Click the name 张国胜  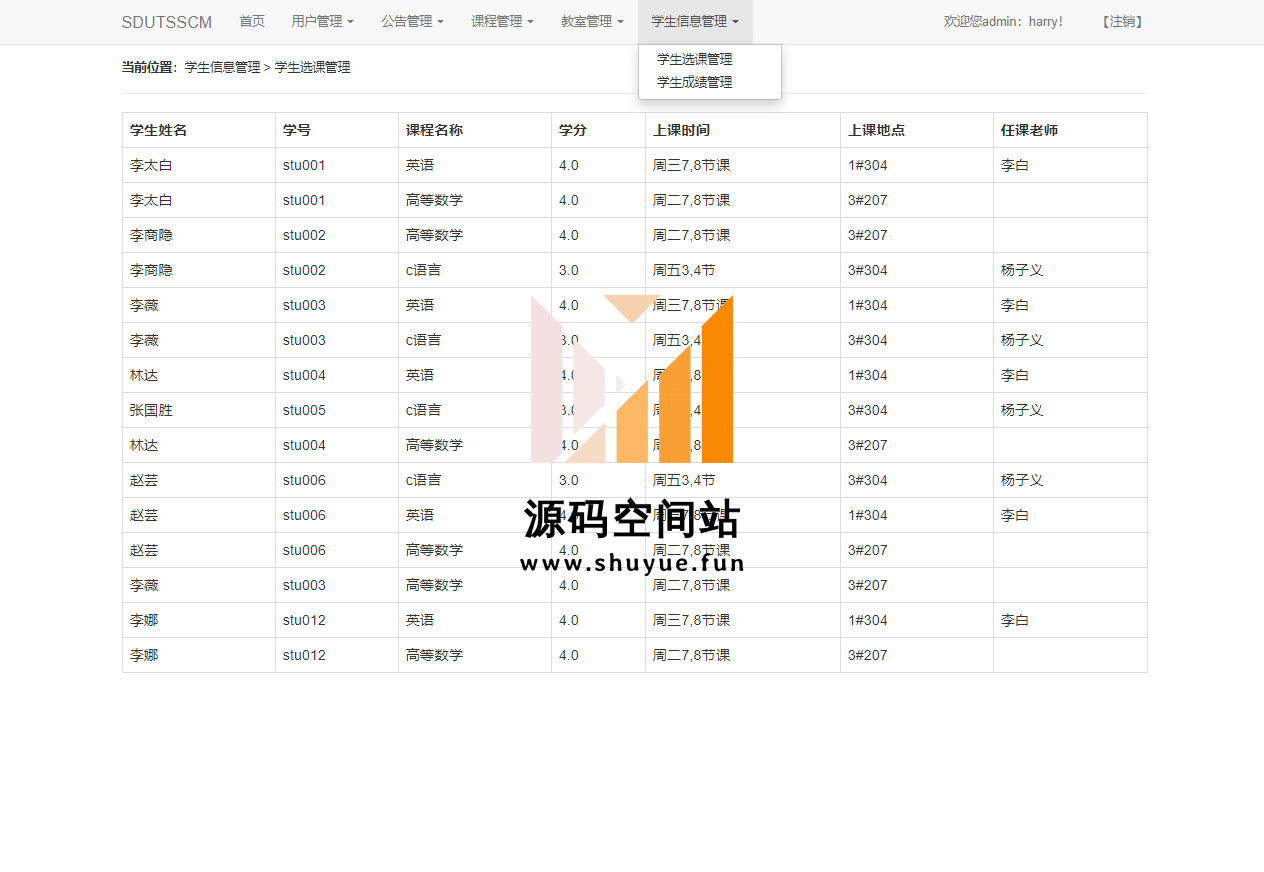(151, 410)
